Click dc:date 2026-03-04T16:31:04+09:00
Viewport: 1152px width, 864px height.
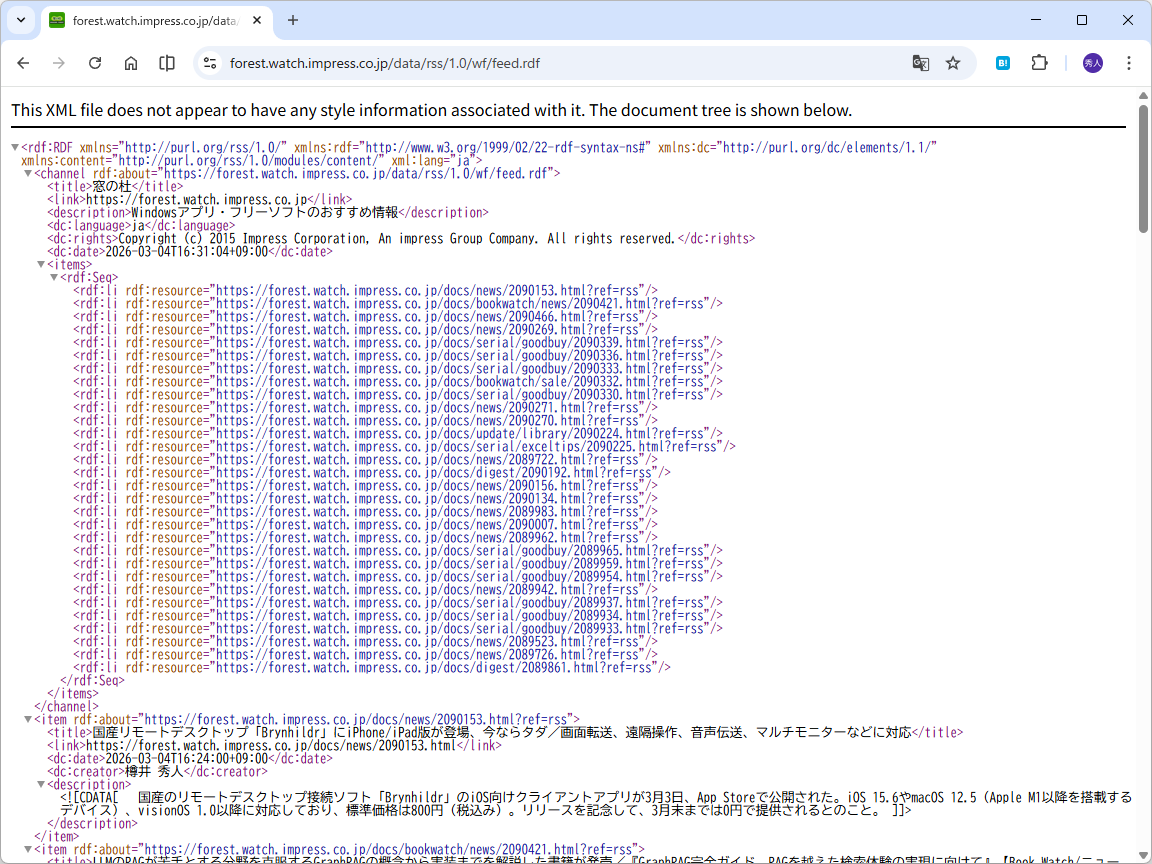pos(187,252)
